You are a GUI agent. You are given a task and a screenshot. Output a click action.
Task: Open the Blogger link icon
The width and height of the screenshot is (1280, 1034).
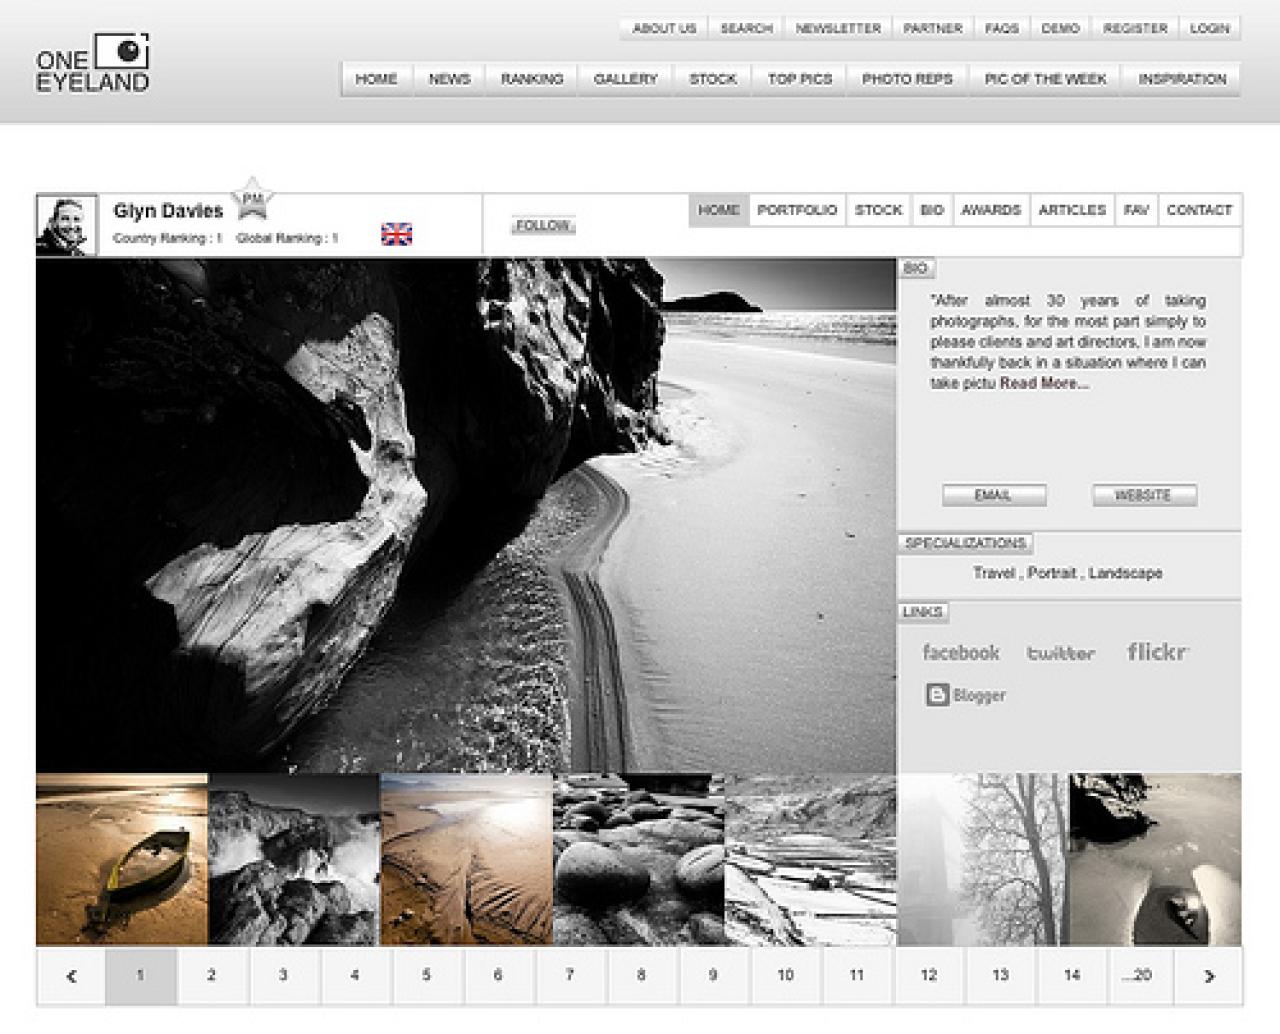966,695
